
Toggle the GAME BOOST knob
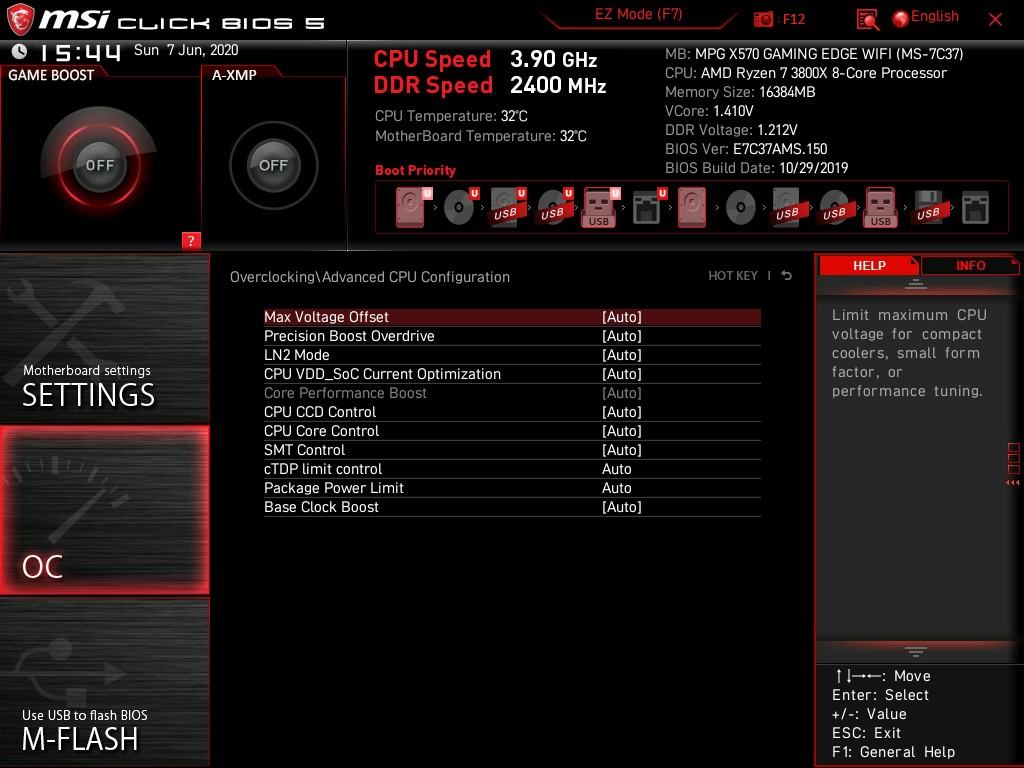point(99,165)
